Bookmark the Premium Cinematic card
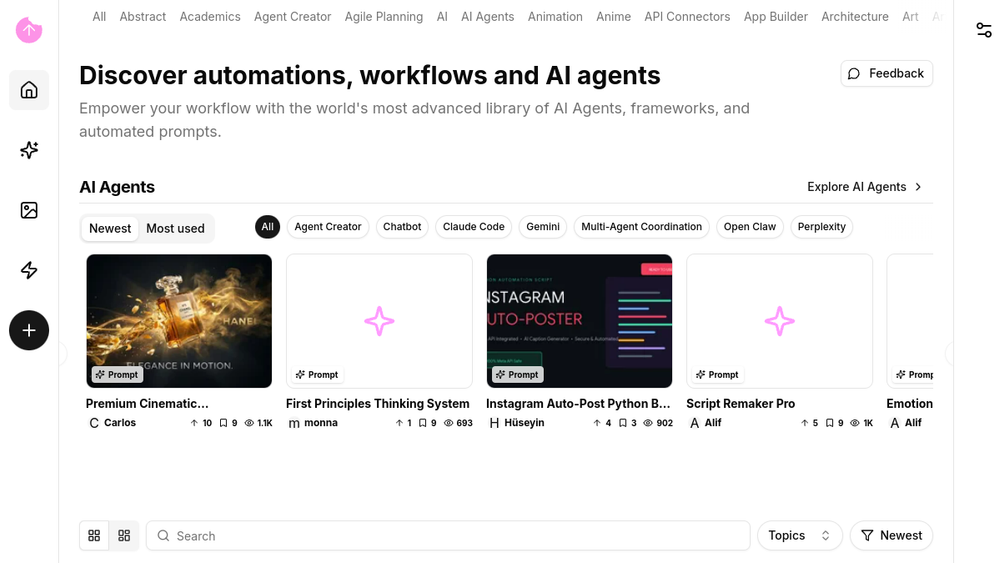This screenshot has height=563, width=1000. tap(228, 423)
